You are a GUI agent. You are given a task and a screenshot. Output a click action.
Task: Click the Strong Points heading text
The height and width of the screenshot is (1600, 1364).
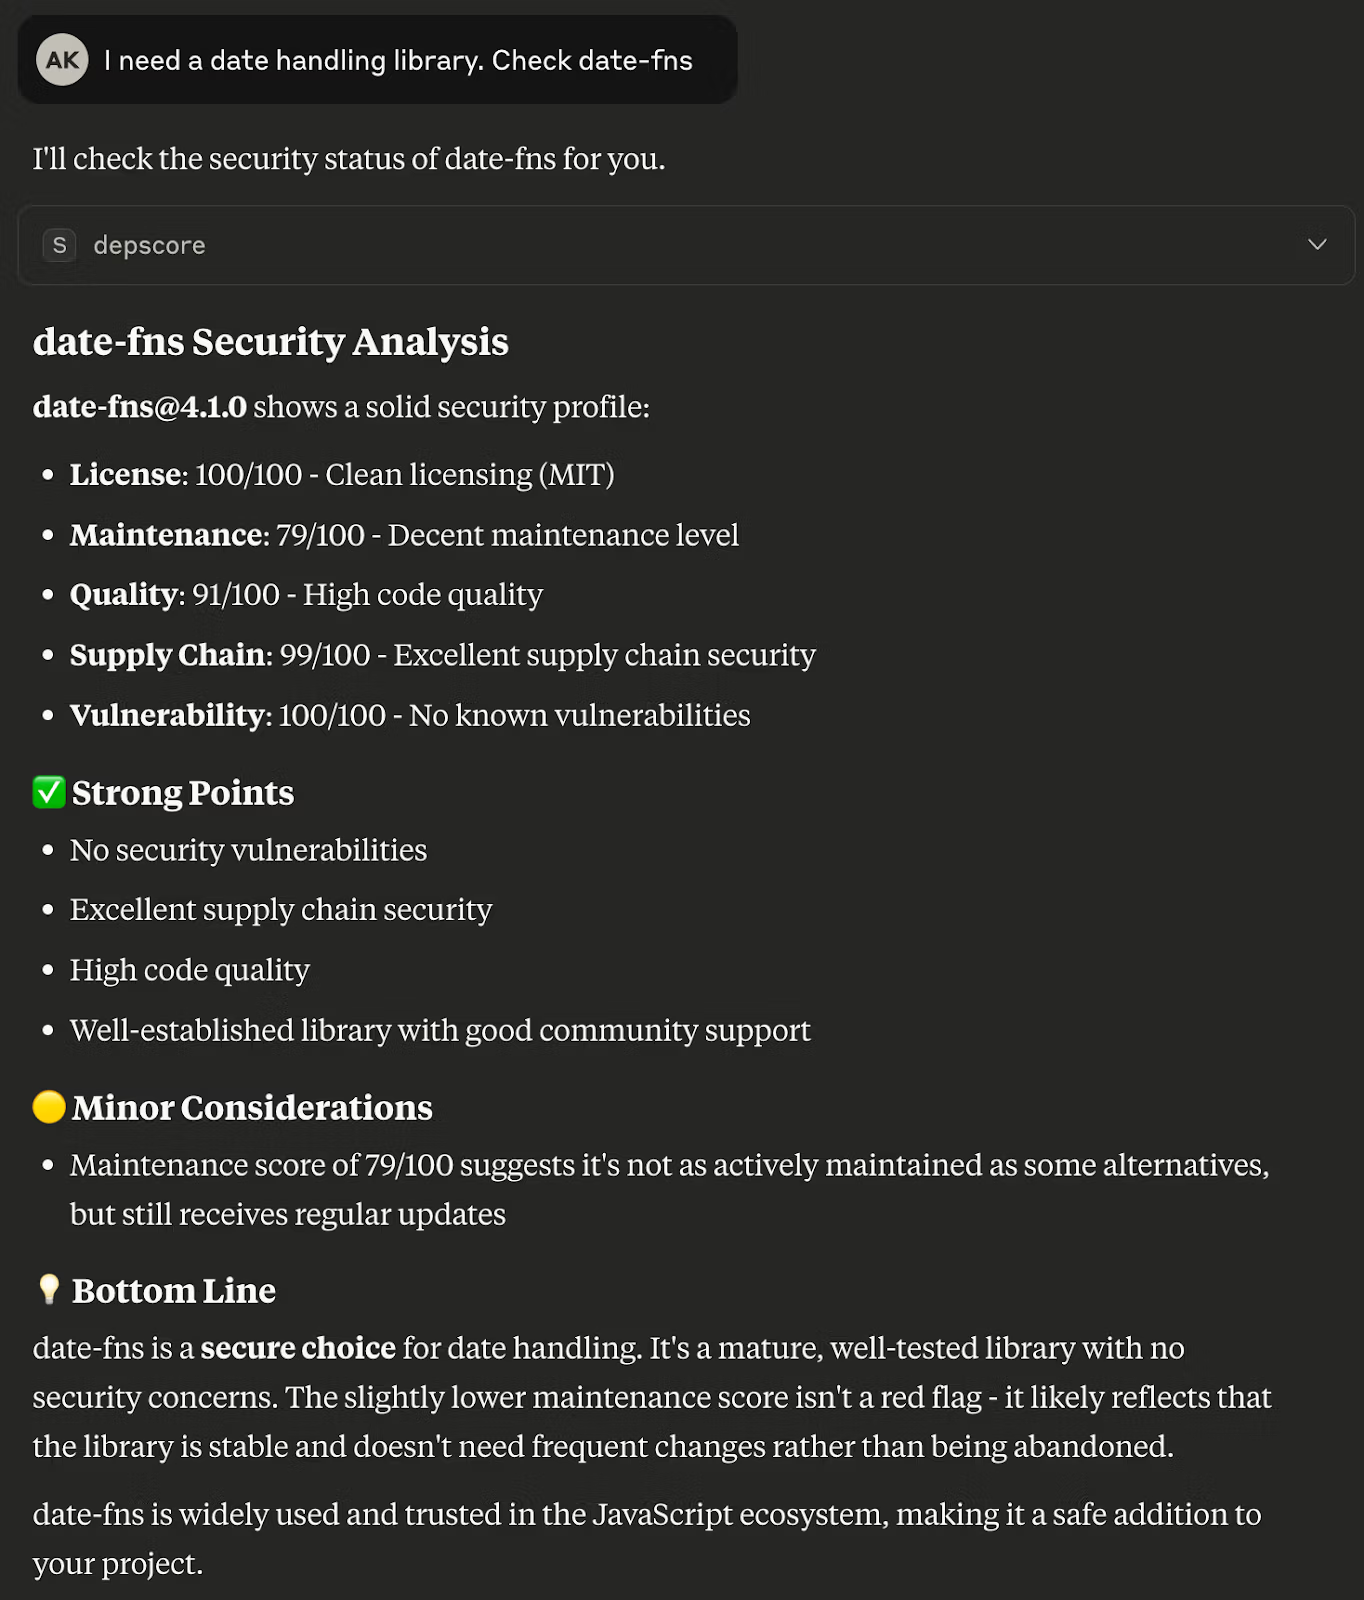pos(183,793)
